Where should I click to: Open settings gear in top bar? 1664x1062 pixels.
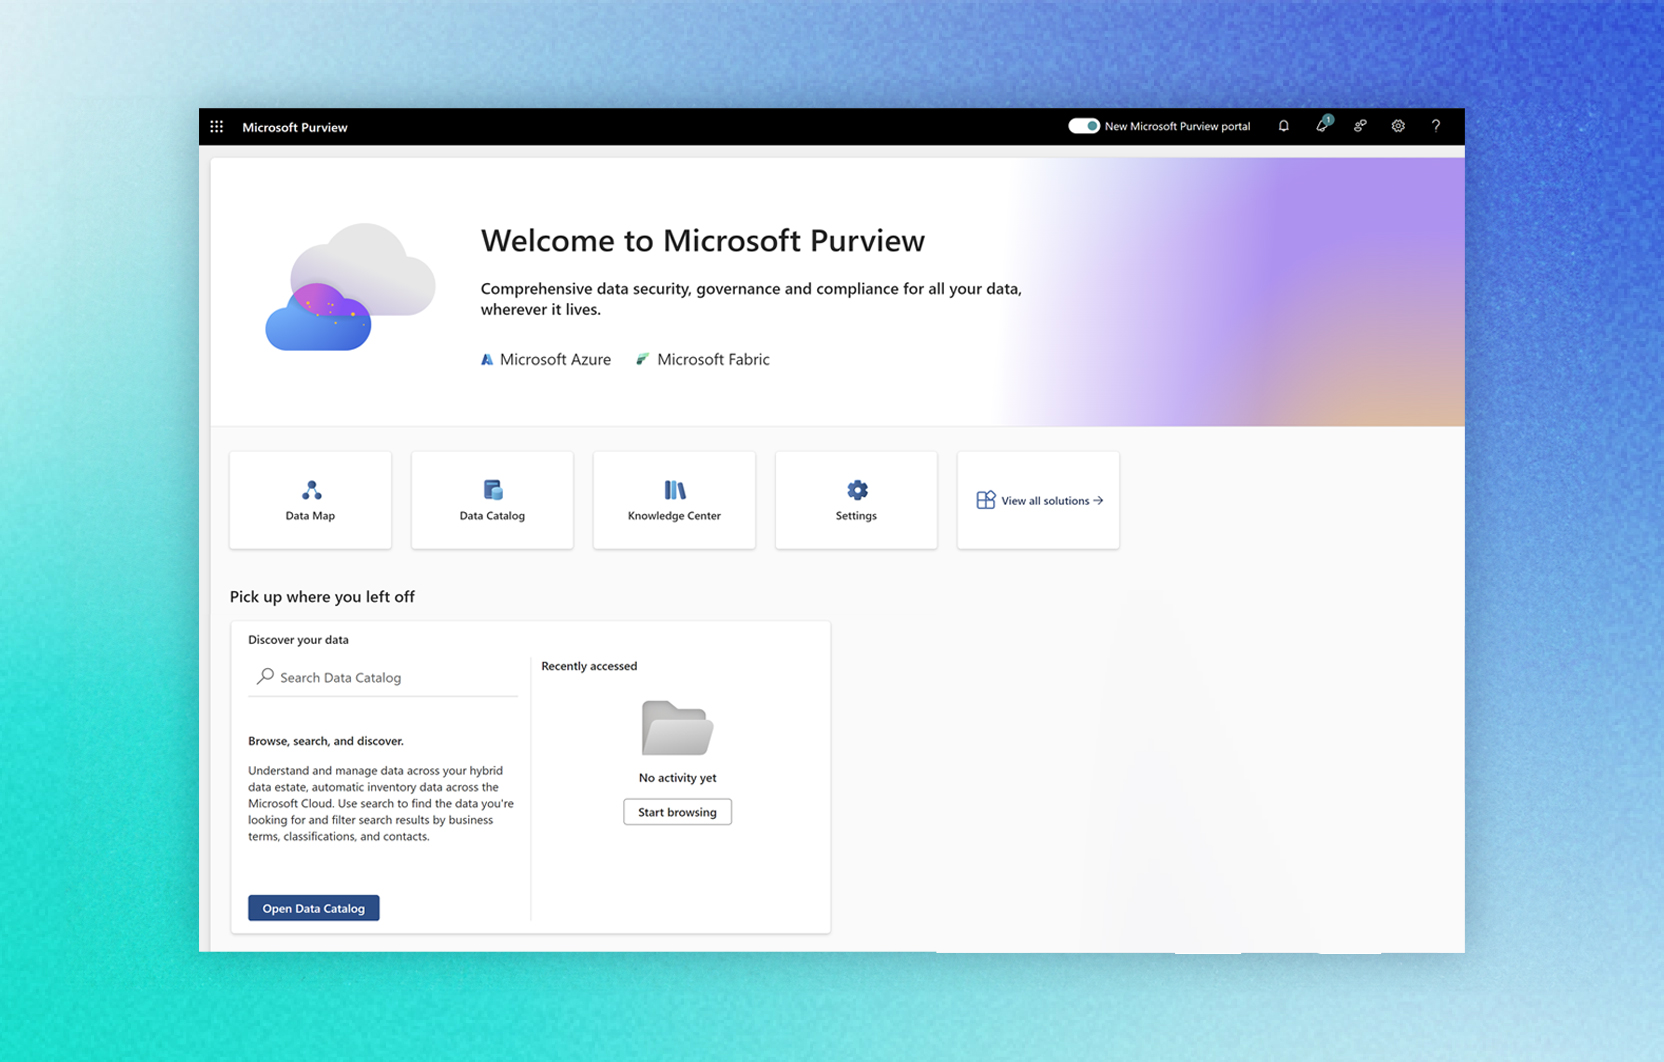point(1398,126)
